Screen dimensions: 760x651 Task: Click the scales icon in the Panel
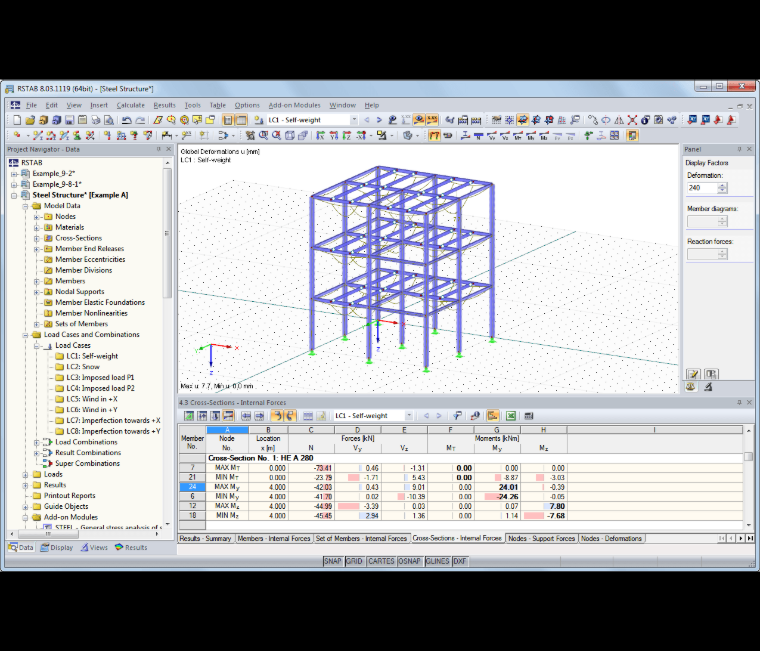691,387
